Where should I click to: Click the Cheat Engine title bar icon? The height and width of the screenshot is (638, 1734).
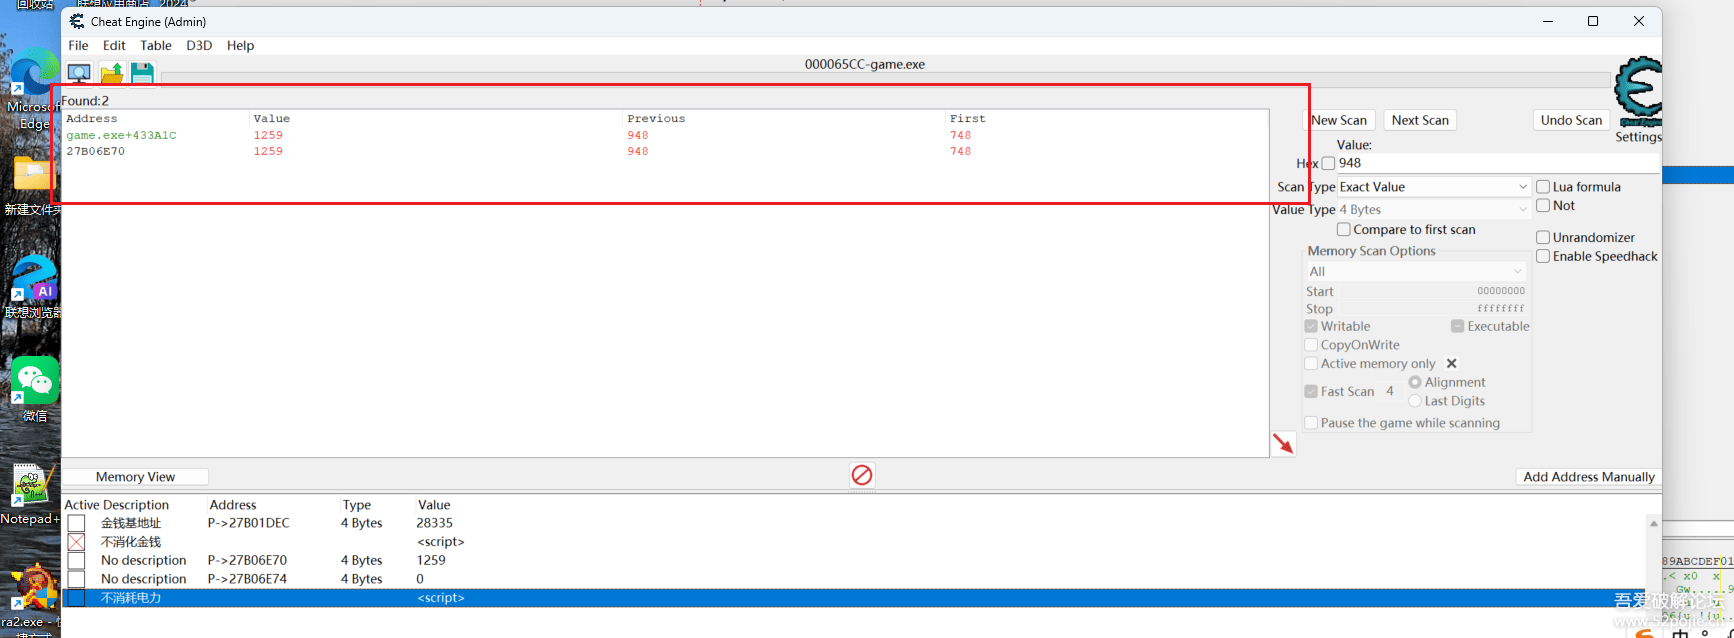77,21
